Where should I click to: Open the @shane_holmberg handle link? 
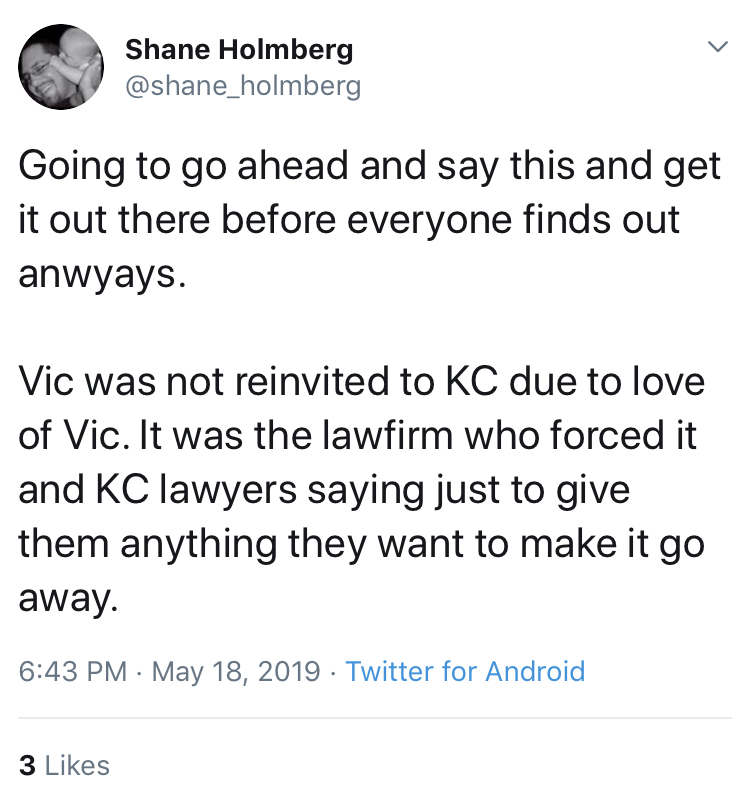(x=243, y=86)
